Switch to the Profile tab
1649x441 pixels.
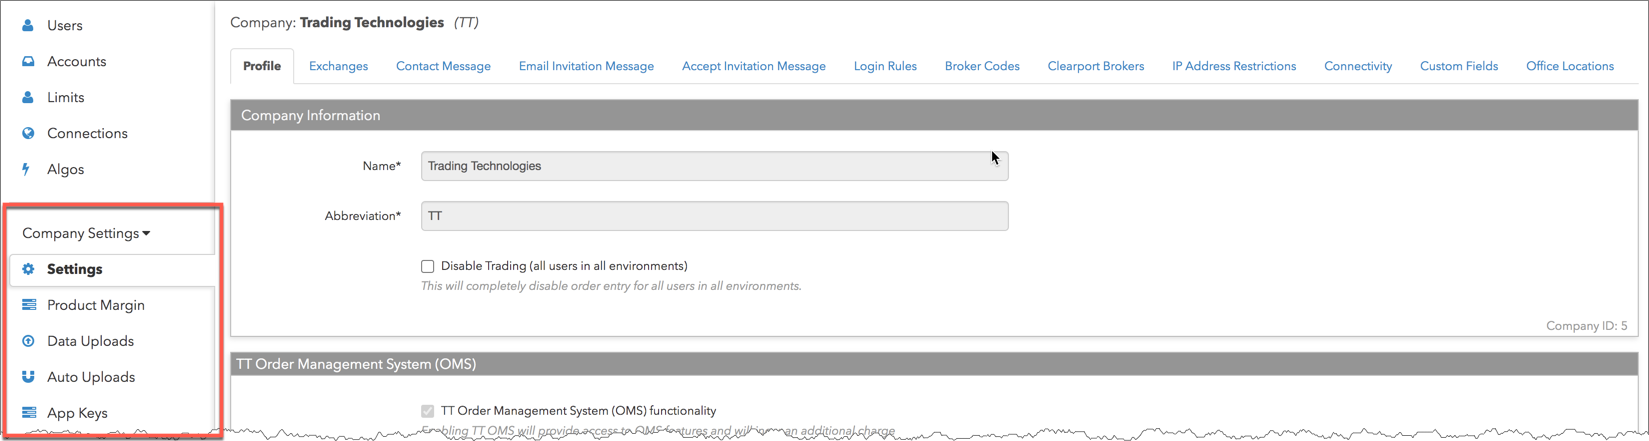pyautogui.click(x=262, y=66)
